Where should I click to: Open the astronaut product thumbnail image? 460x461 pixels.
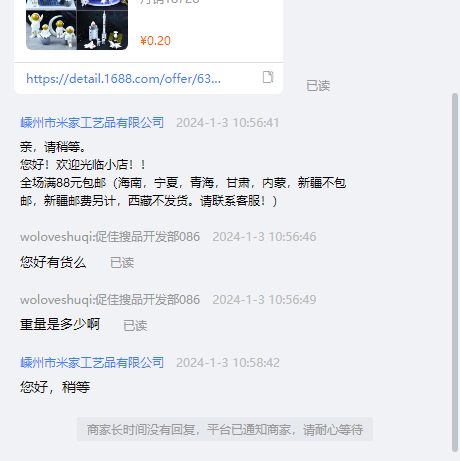(77, 25)
